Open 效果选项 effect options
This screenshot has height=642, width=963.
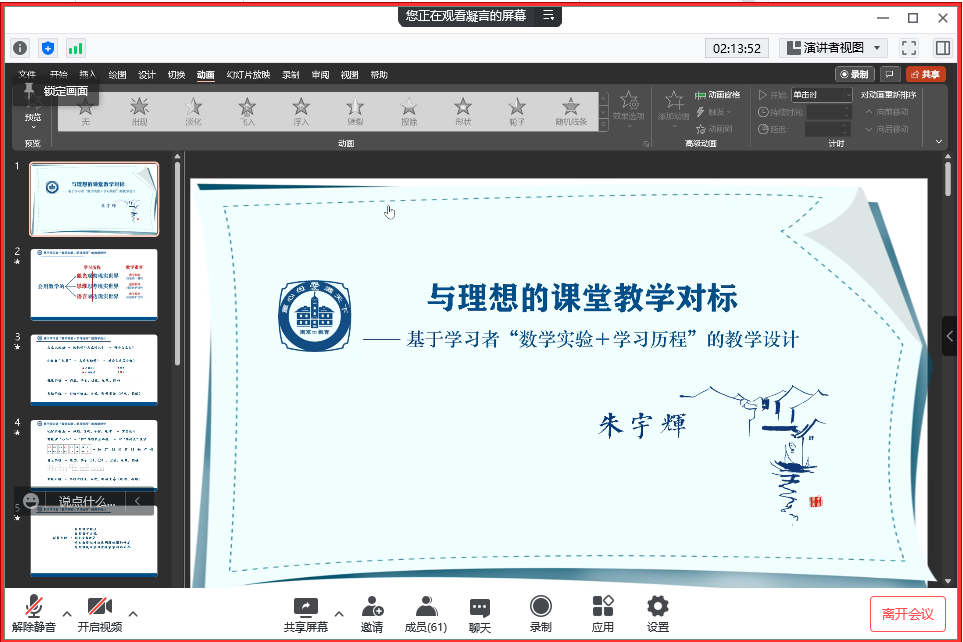coord(629,109)
